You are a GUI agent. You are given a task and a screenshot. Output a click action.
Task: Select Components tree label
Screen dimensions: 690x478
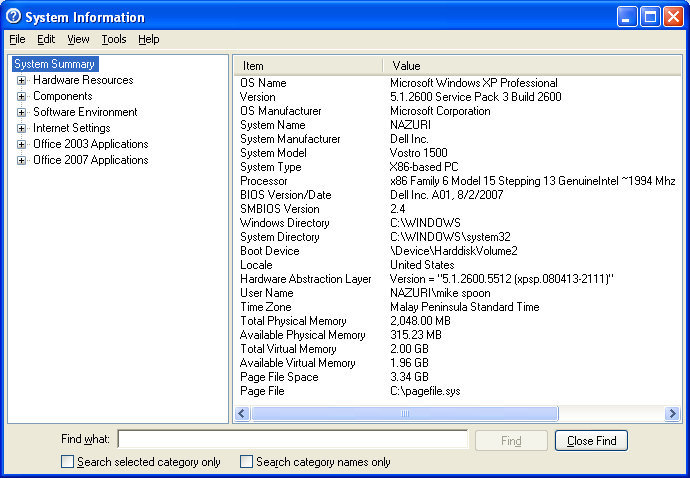63,96
